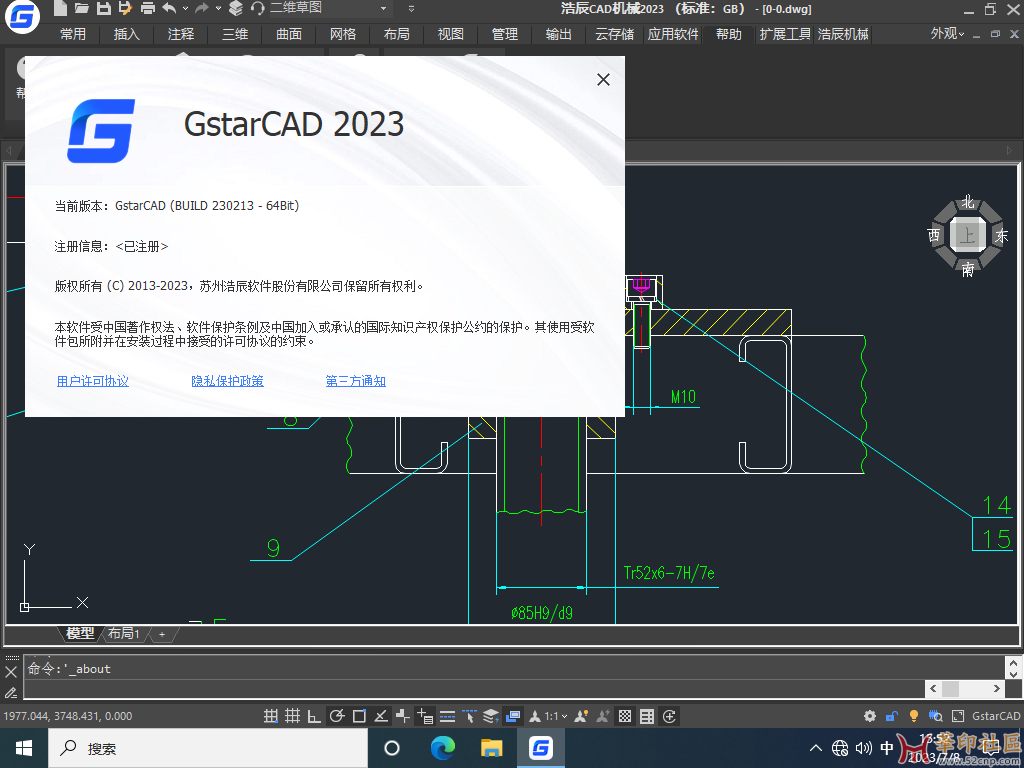Toggle lineweight display in status bar
The image size is (1024, 768).
[x=447, y=716]
